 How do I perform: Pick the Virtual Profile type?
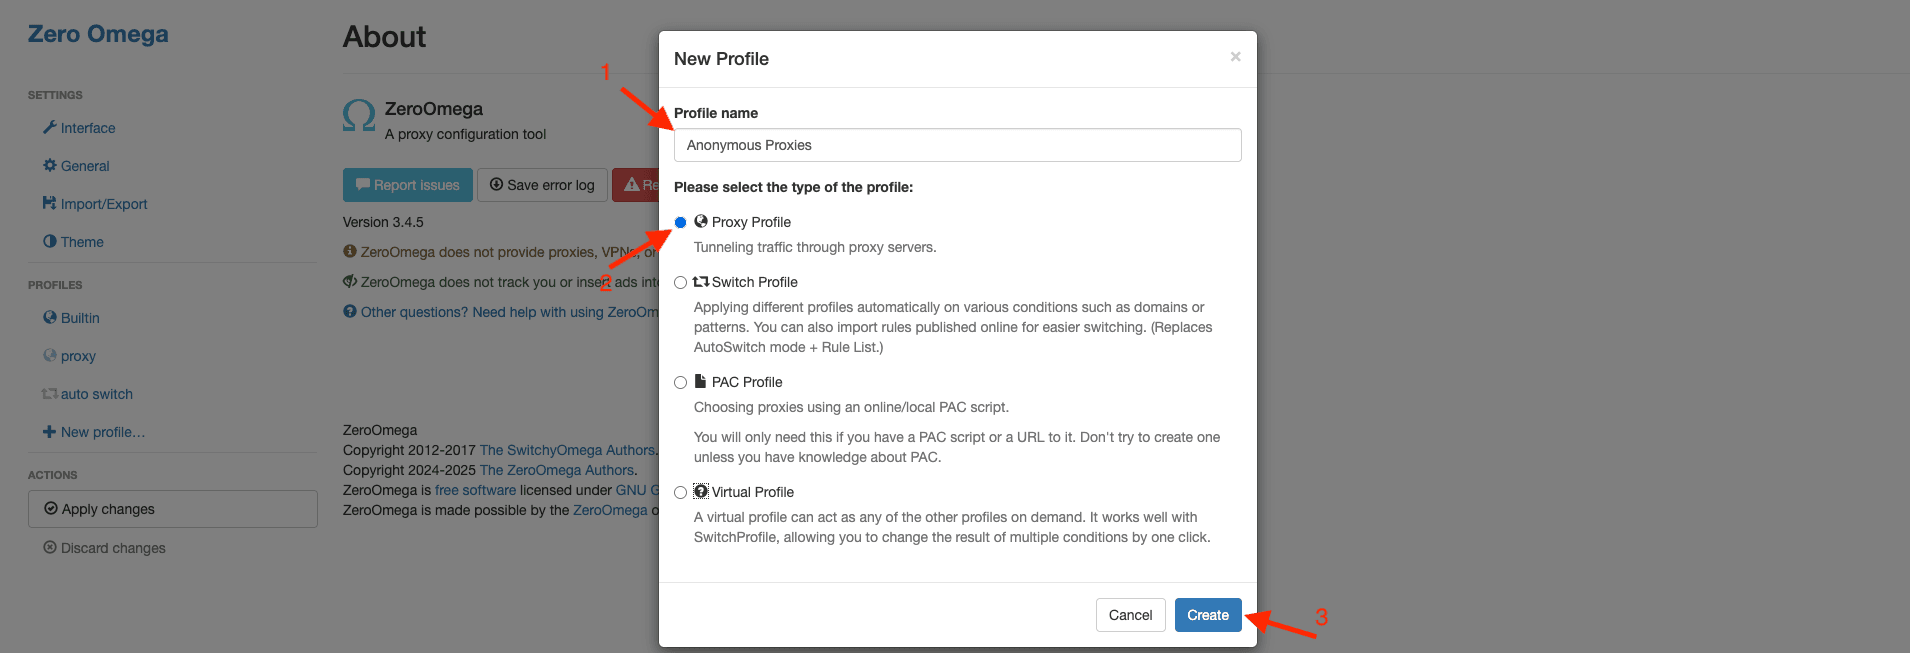[681, 492]
